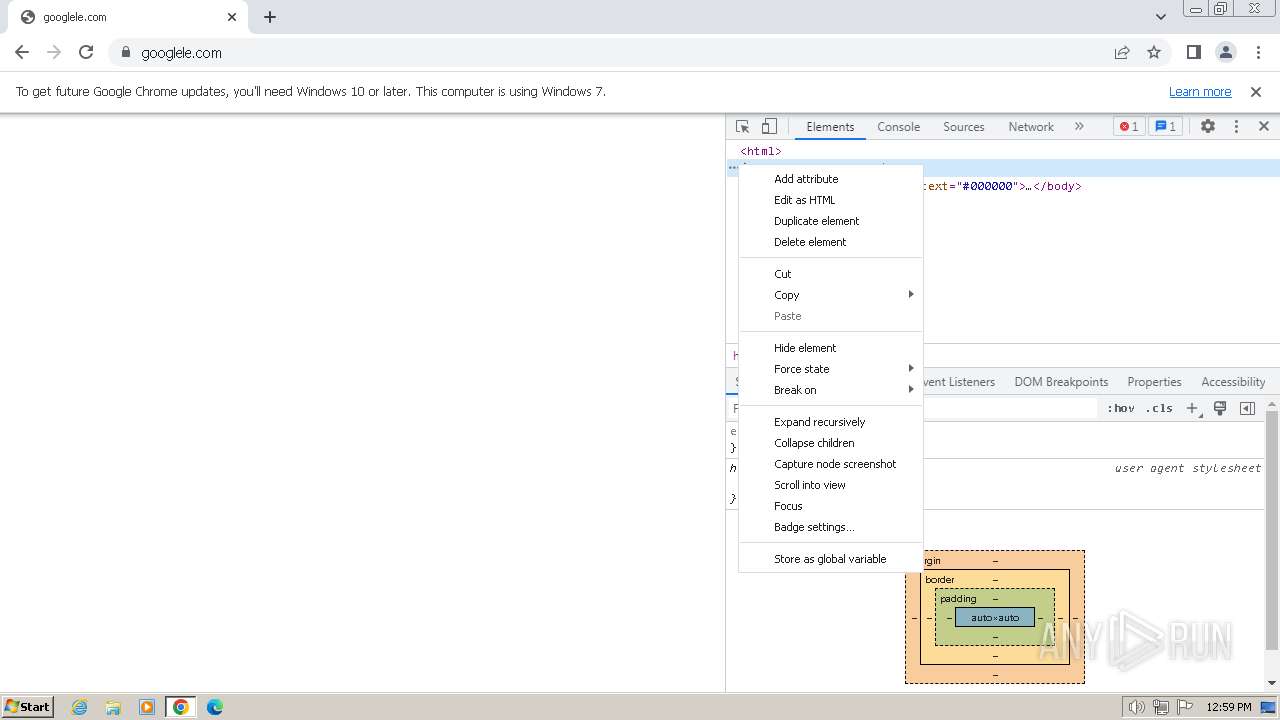
Task: Select Capture node screenshot
Action: tap(830, 464)
